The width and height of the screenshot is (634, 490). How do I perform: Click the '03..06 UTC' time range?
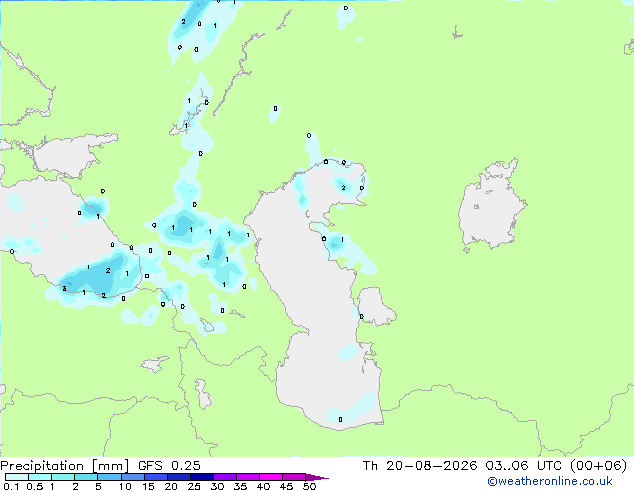524,466
